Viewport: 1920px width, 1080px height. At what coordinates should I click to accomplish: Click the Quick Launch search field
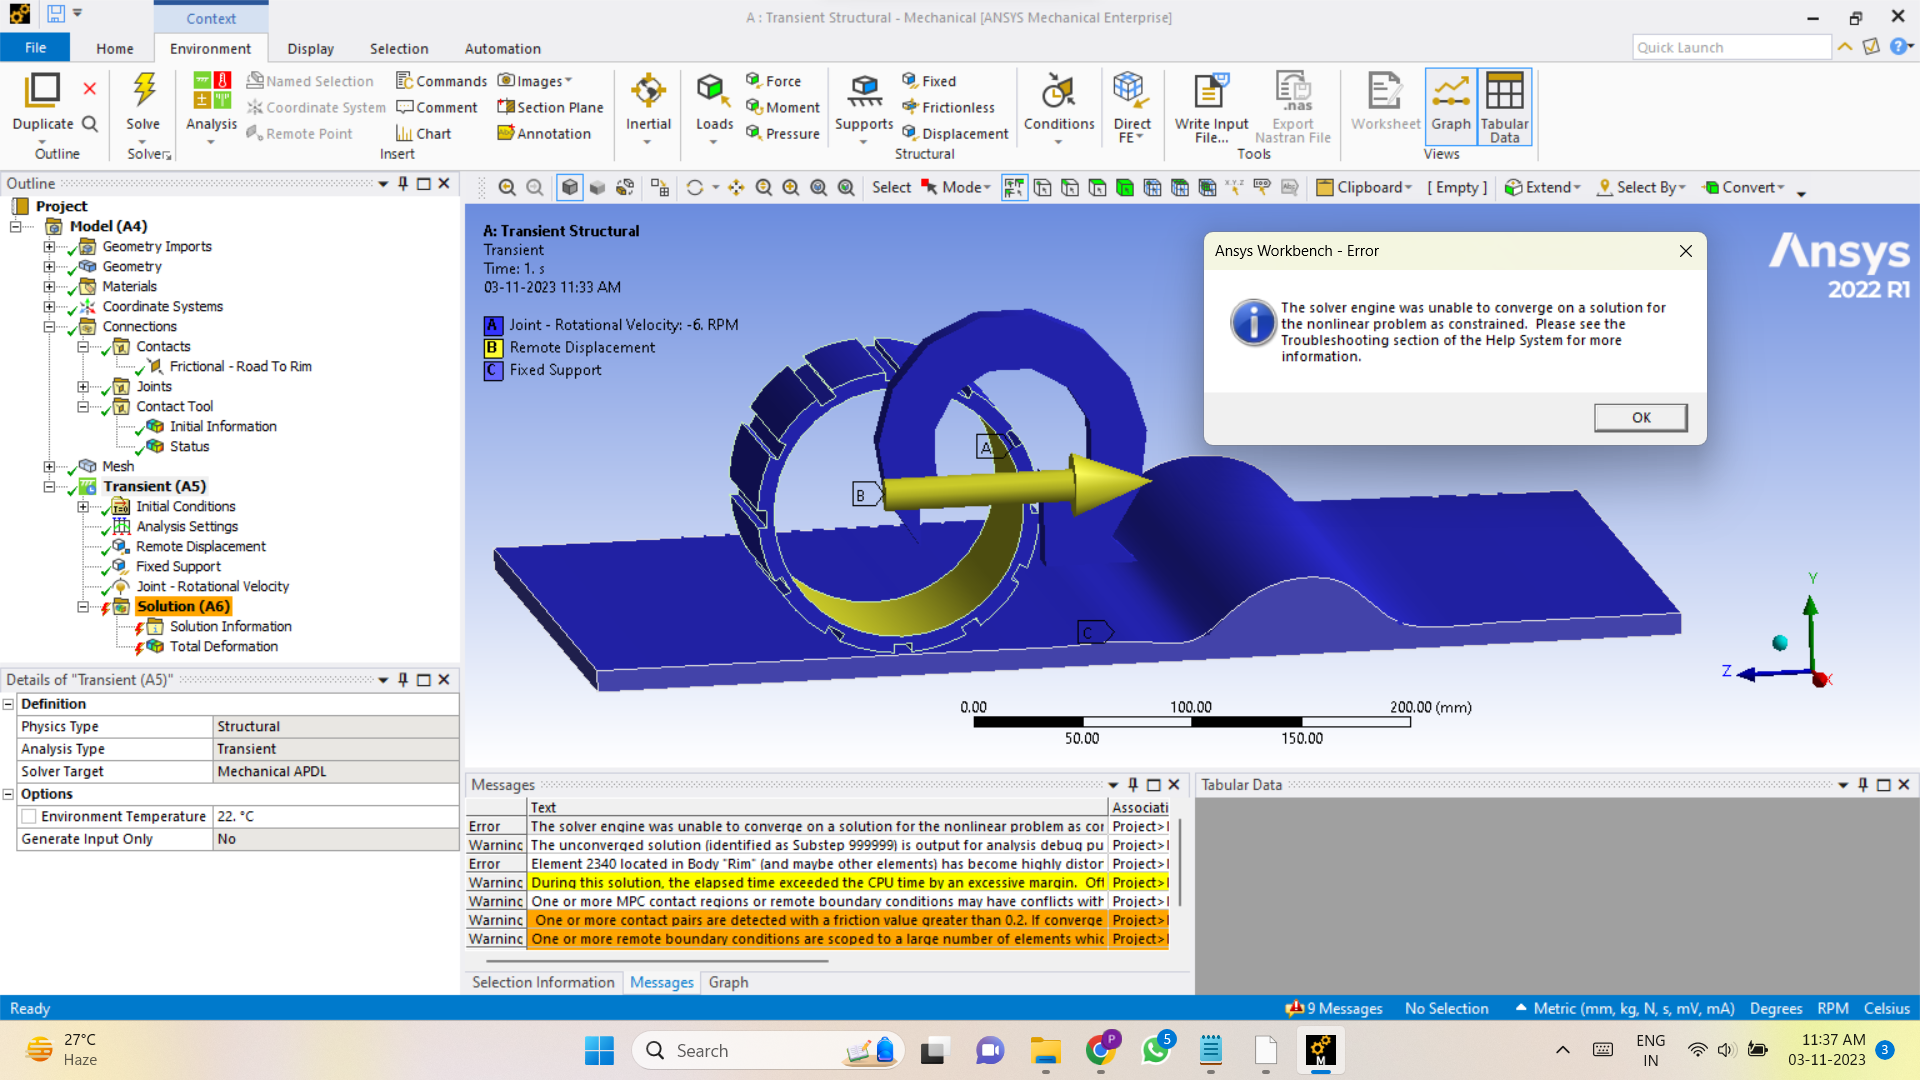pos(1731,47)
